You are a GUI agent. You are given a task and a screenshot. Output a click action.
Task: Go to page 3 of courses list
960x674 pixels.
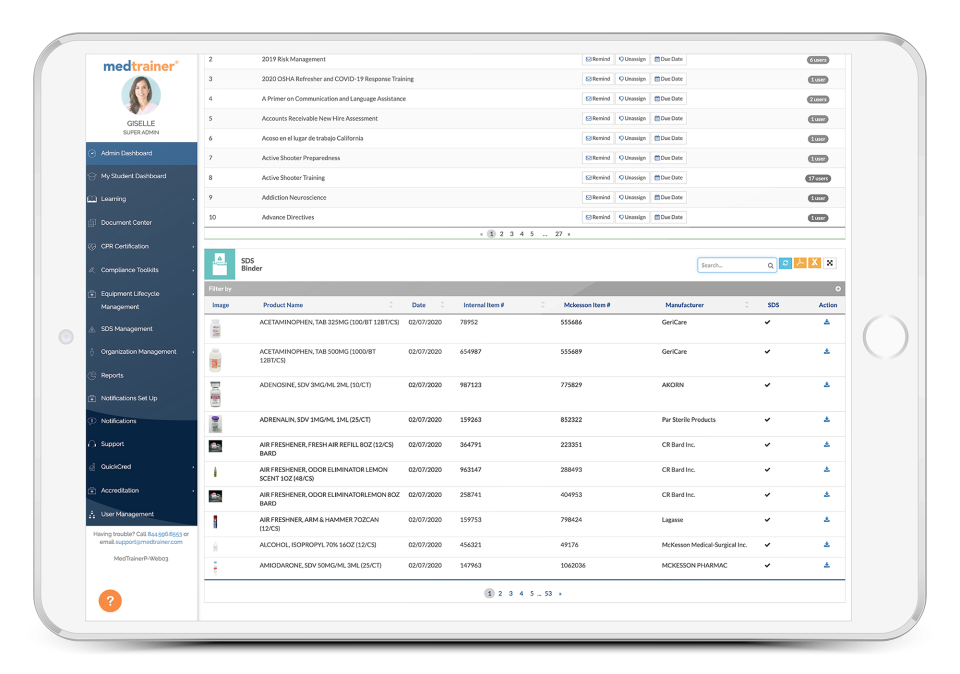[512, 234]
